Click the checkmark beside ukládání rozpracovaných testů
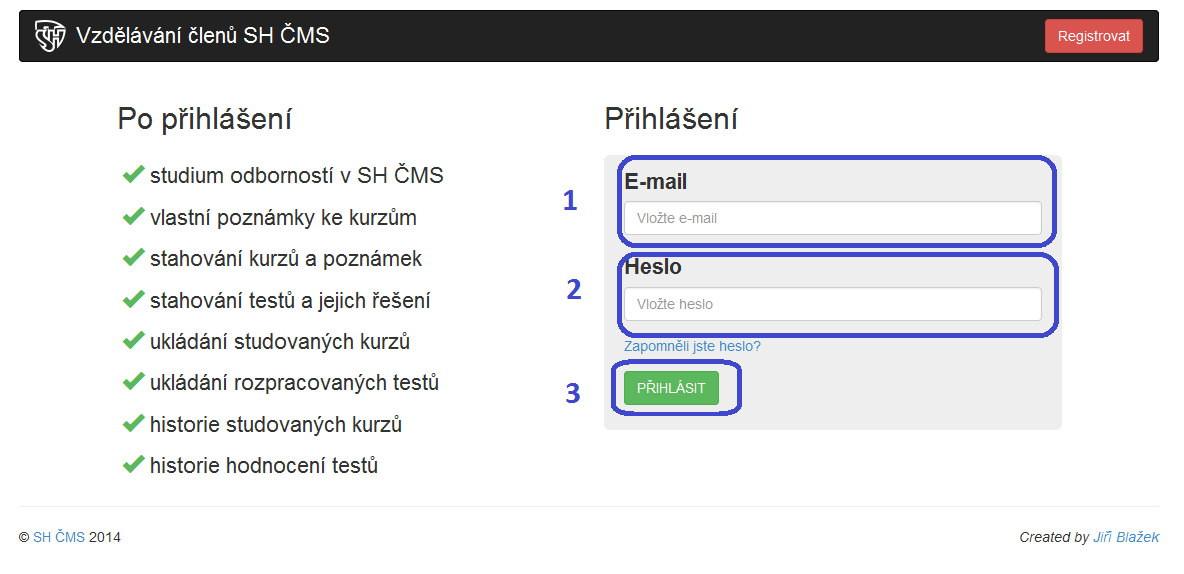1184x574 pixels. [133, 382]
